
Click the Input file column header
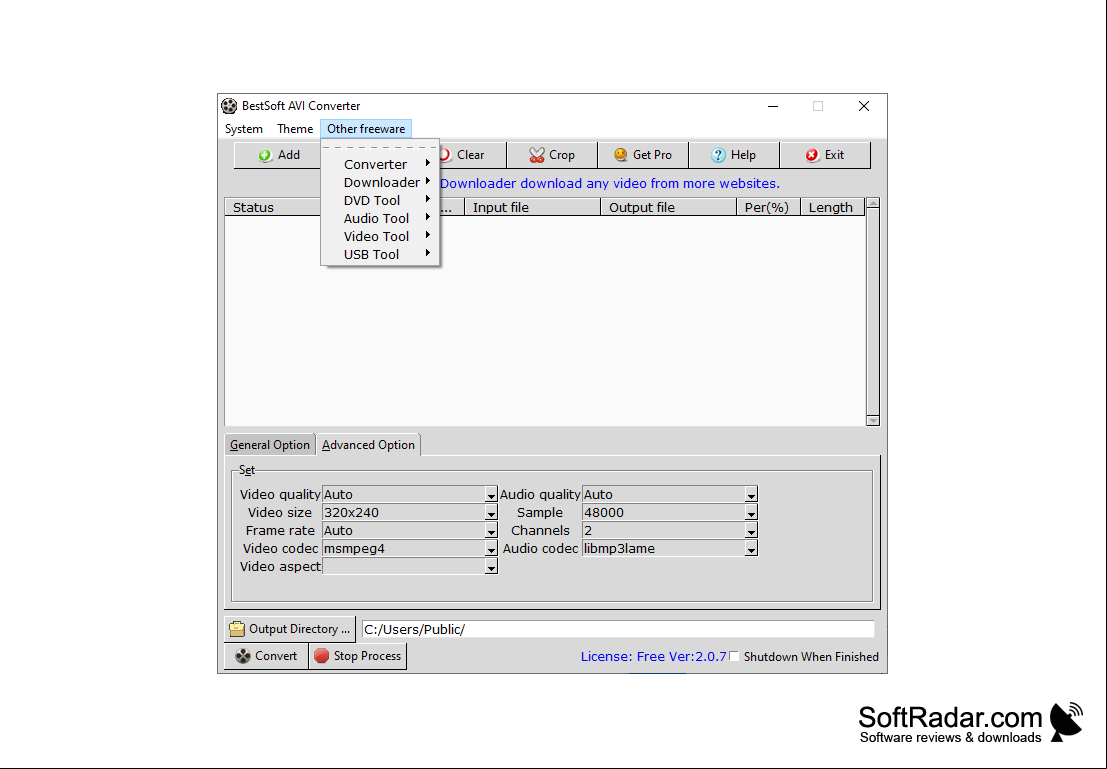[x=532, y=208]
